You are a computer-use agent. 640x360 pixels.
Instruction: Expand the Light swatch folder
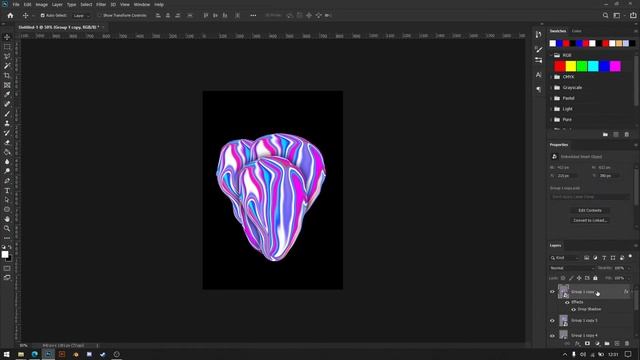point(551,109)
